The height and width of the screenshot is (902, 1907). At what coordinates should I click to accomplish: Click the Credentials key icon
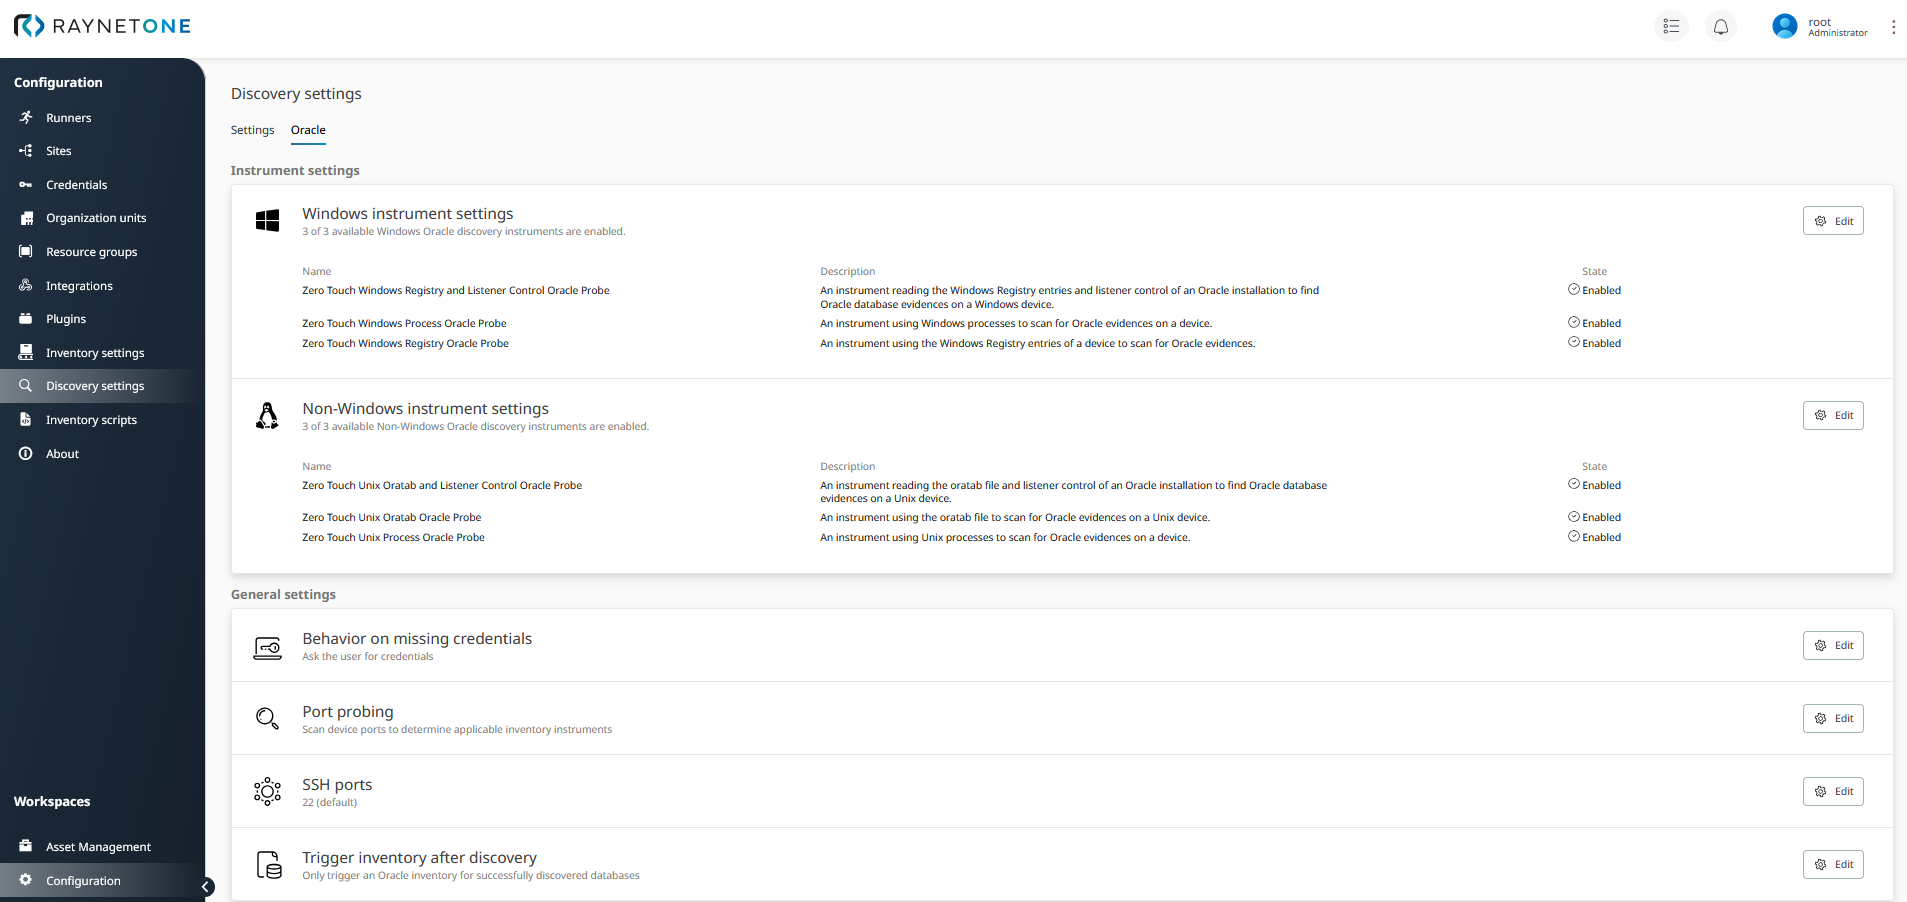point(26,185)
